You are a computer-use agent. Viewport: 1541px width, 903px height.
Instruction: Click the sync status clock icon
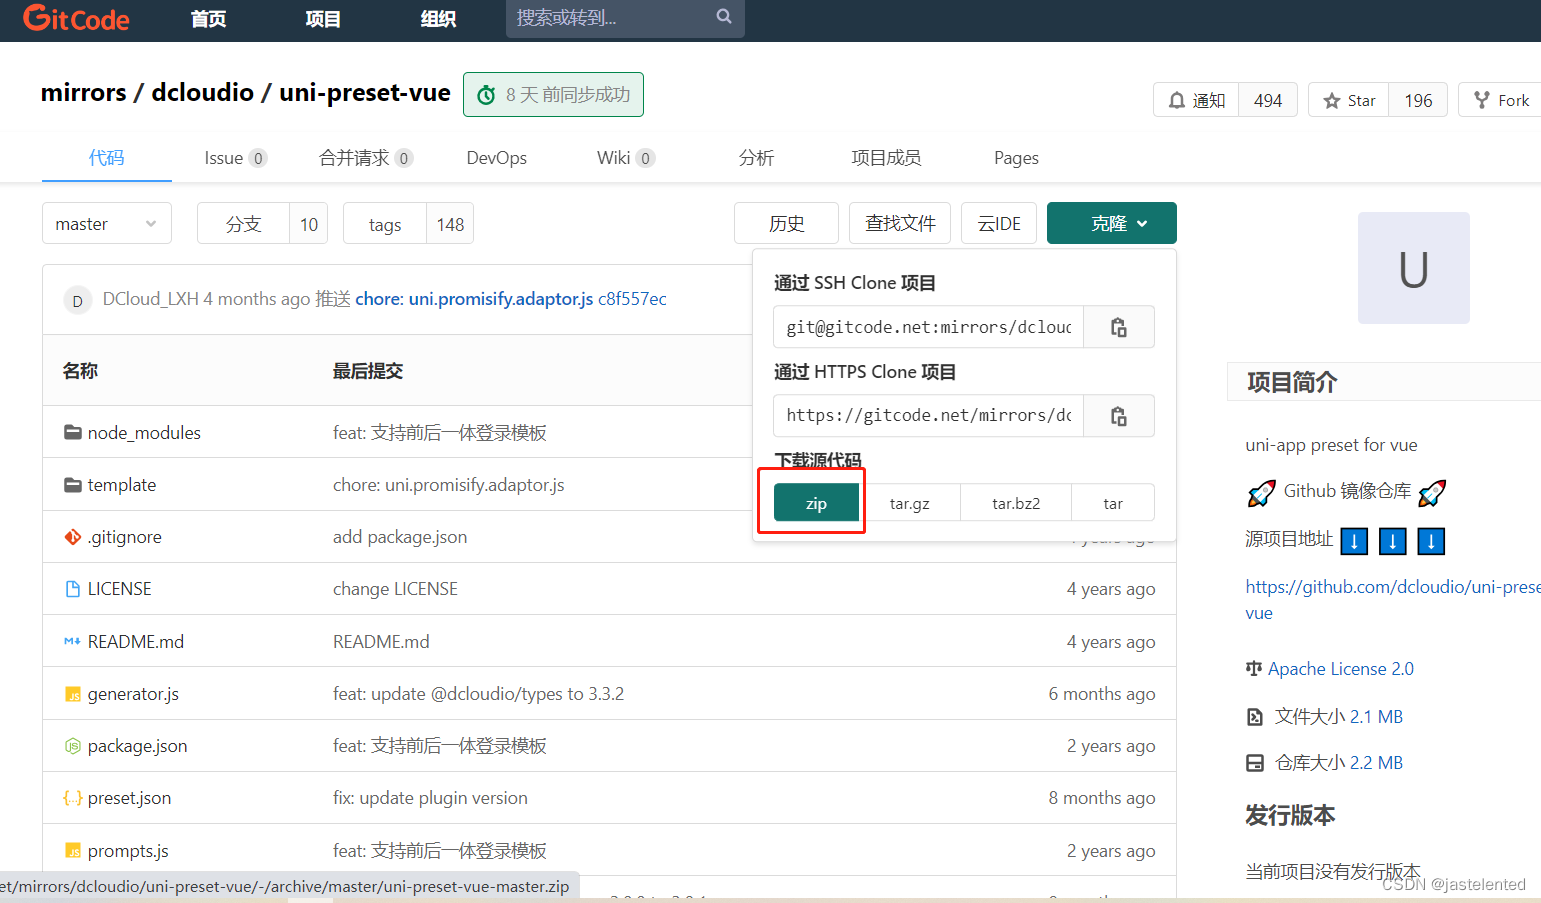487,95
